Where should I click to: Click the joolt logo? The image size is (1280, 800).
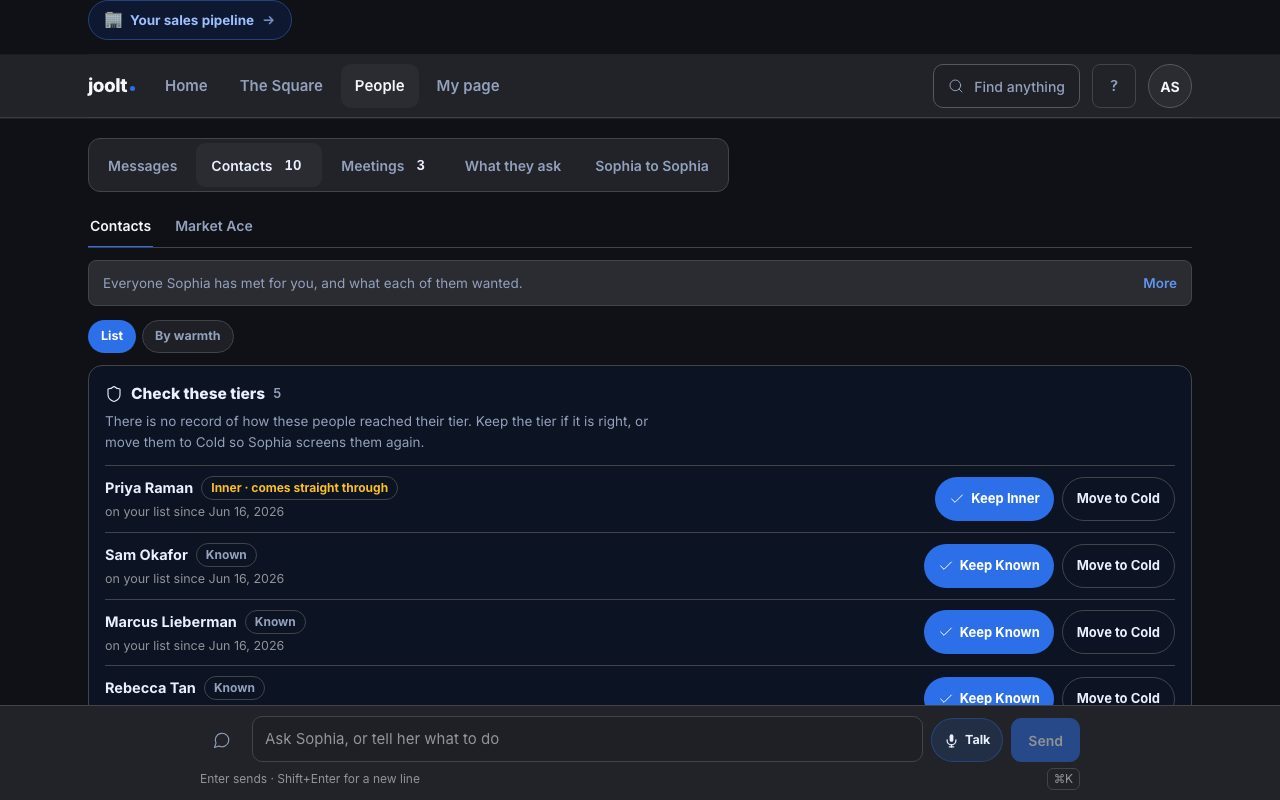coord(111,86)
